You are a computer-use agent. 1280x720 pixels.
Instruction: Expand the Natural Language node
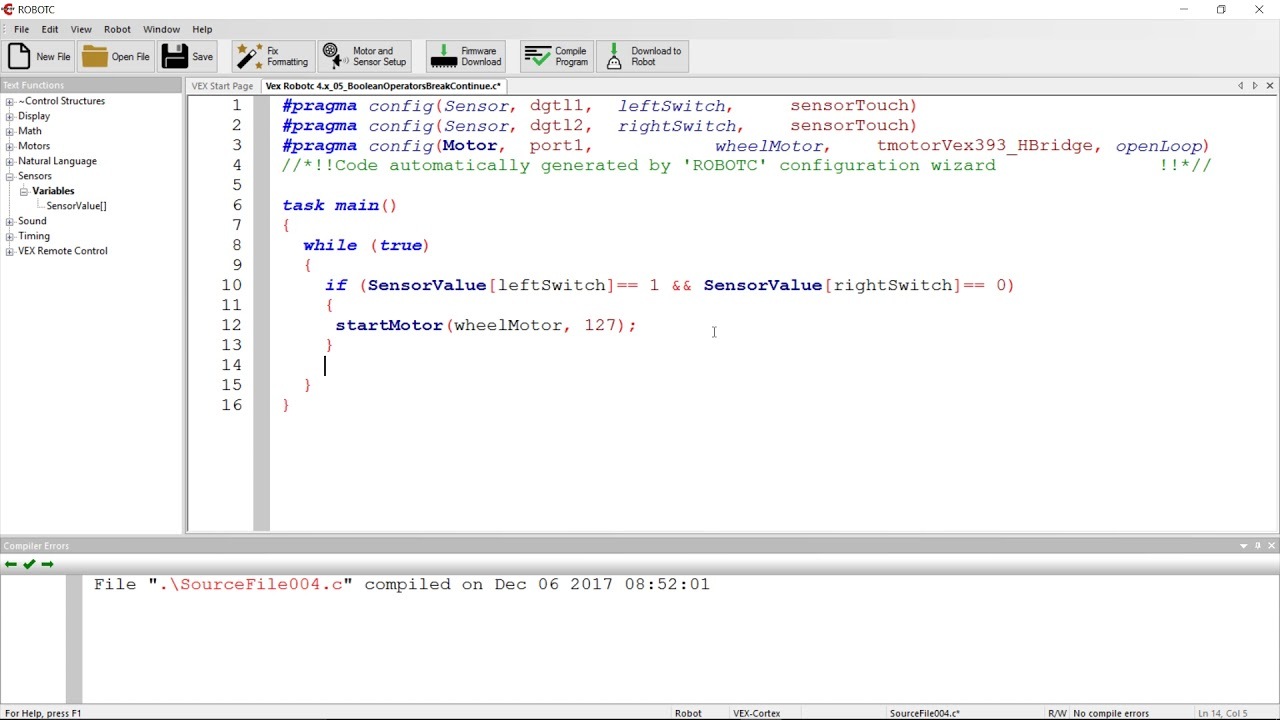point(10,161)
